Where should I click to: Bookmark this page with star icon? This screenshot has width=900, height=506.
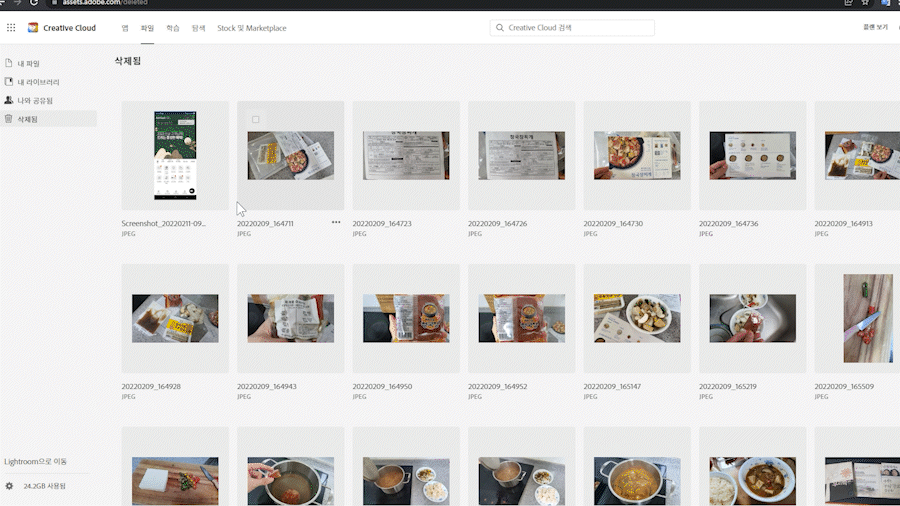click(865, 3)
